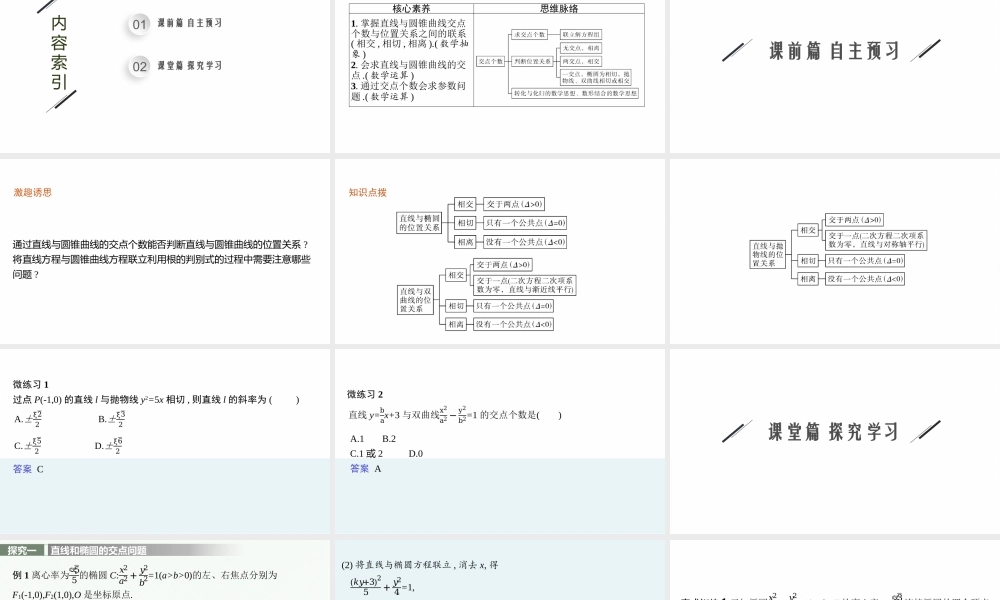Click the 01 numbered circle icon

point(138,25)
